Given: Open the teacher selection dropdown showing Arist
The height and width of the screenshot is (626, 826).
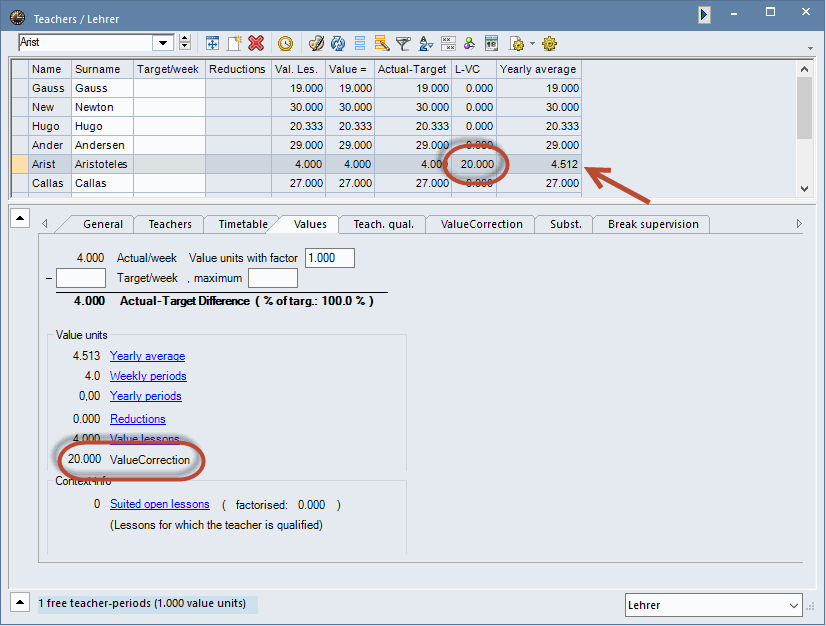Looking at the screenshot, I should (163, 43).
